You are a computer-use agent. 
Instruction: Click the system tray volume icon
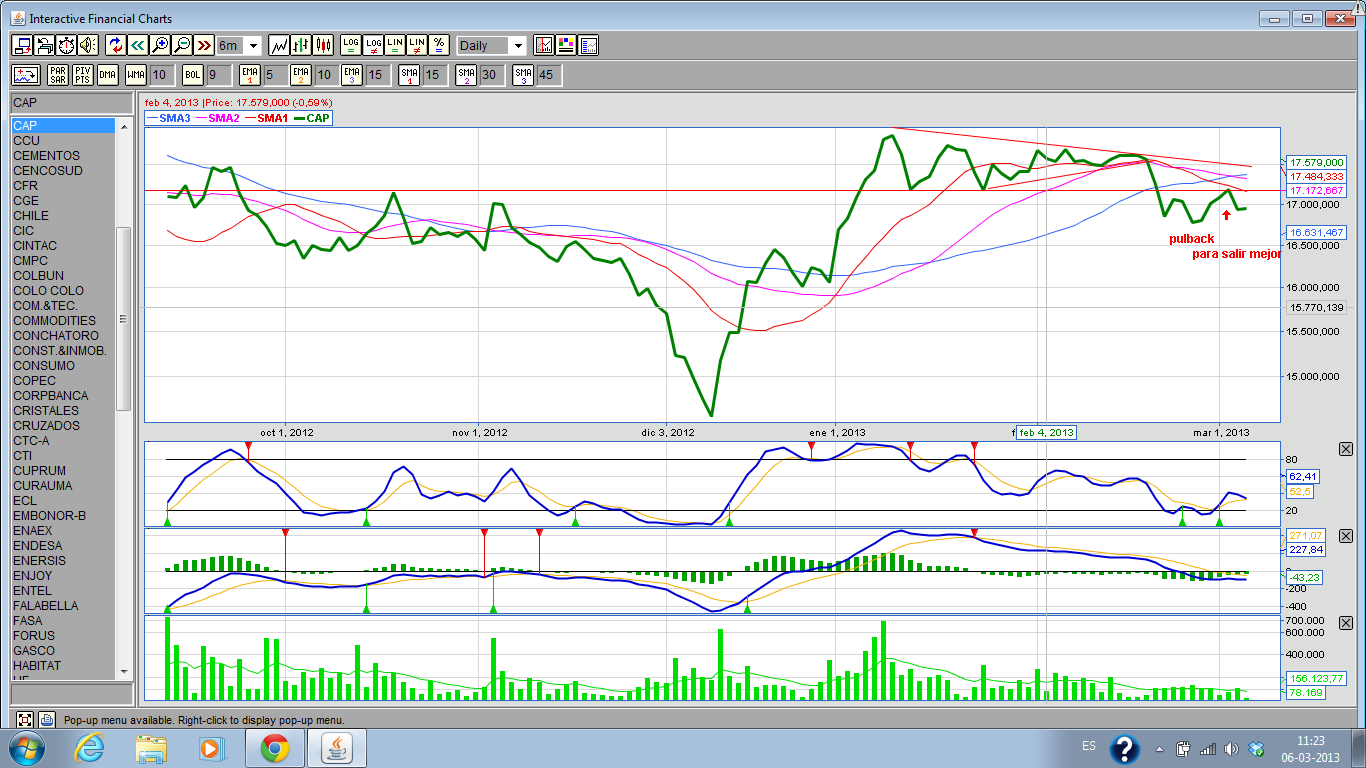[1231, 749]
